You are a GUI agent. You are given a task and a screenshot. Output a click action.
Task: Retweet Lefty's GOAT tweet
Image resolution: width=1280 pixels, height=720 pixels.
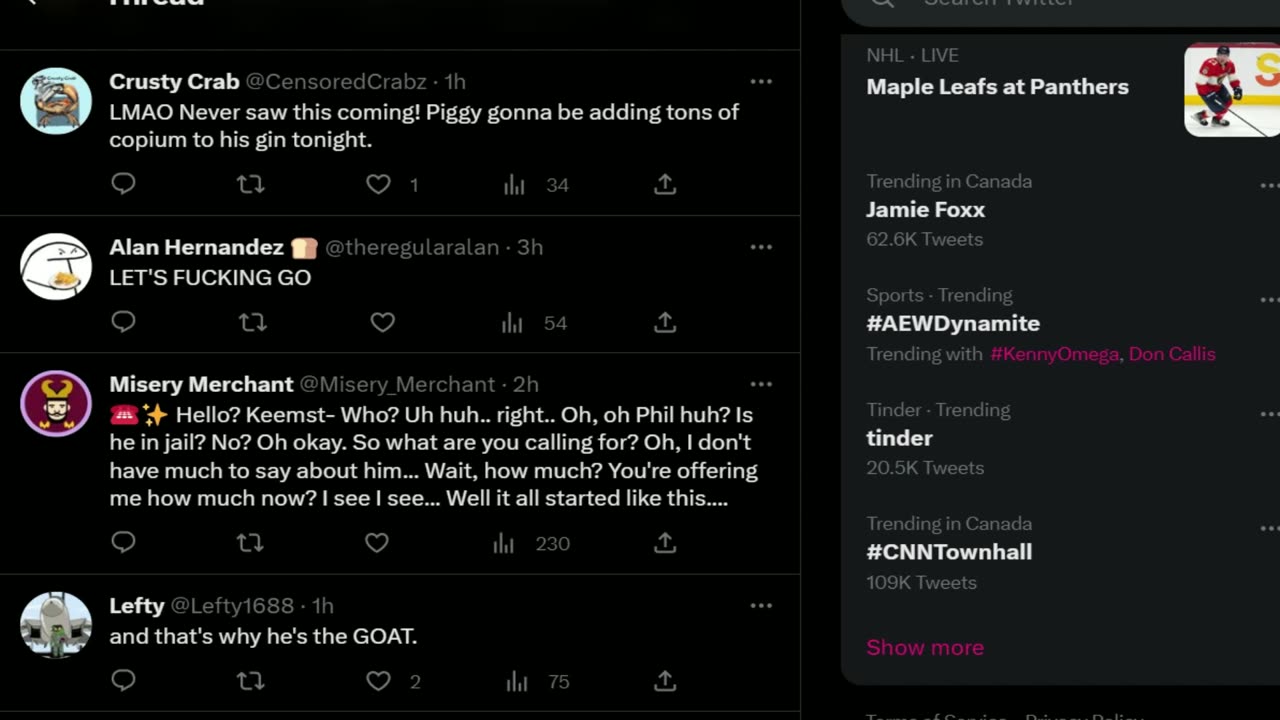point(250,681)
